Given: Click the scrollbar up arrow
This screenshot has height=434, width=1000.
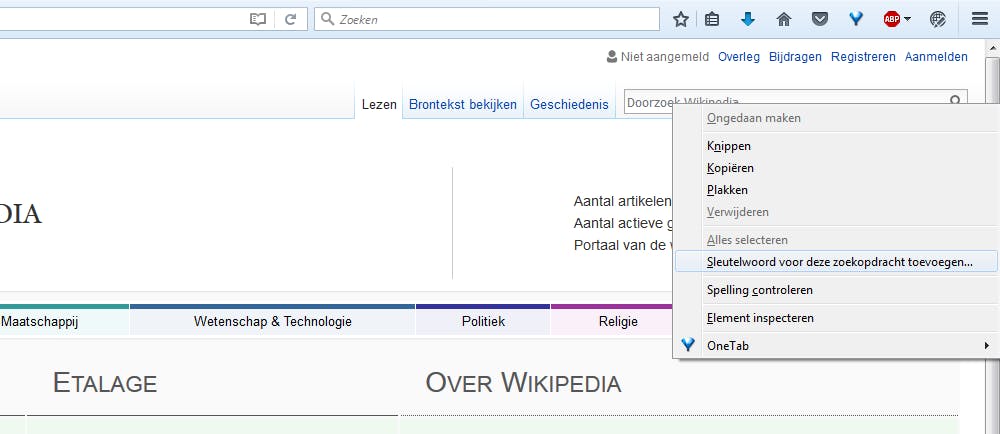Looking at the screenshot, I should (992, 47).
